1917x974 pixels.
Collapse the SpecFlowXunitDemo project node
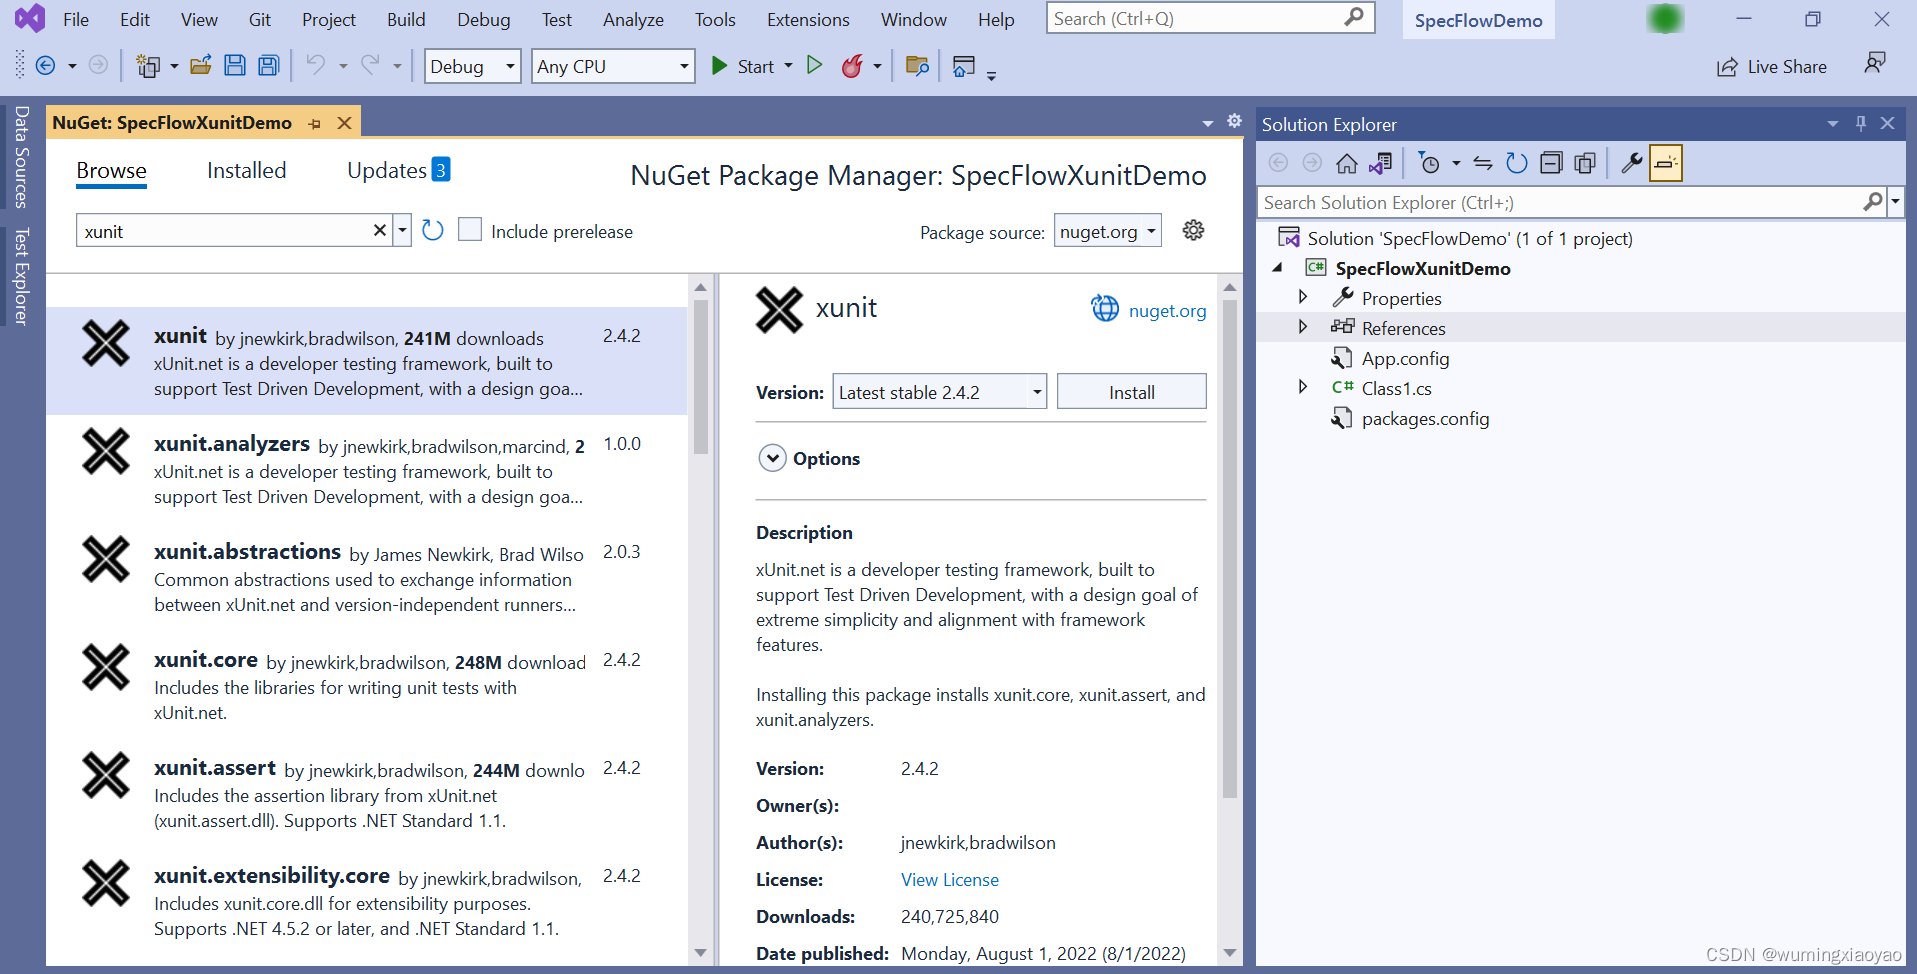pyautogui.click(x=1278, y=268)
